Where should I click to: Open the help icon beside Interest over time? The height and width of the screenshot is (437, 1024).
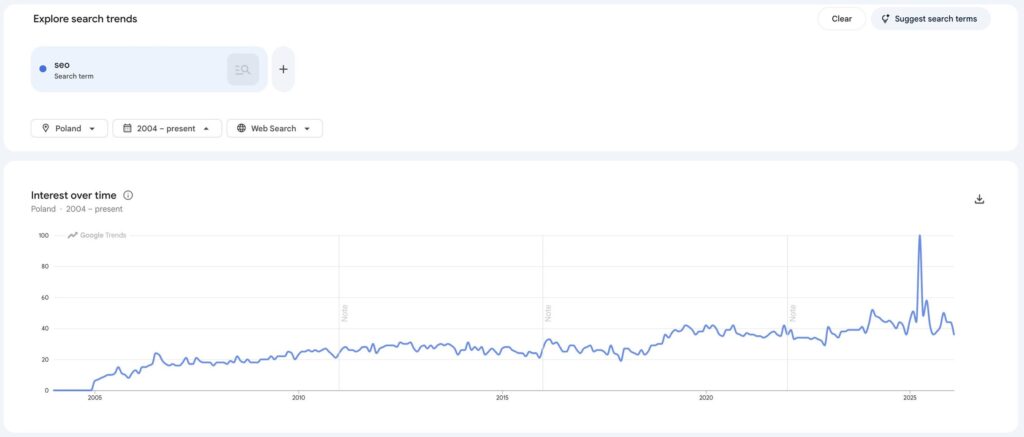tap(128, 195)
